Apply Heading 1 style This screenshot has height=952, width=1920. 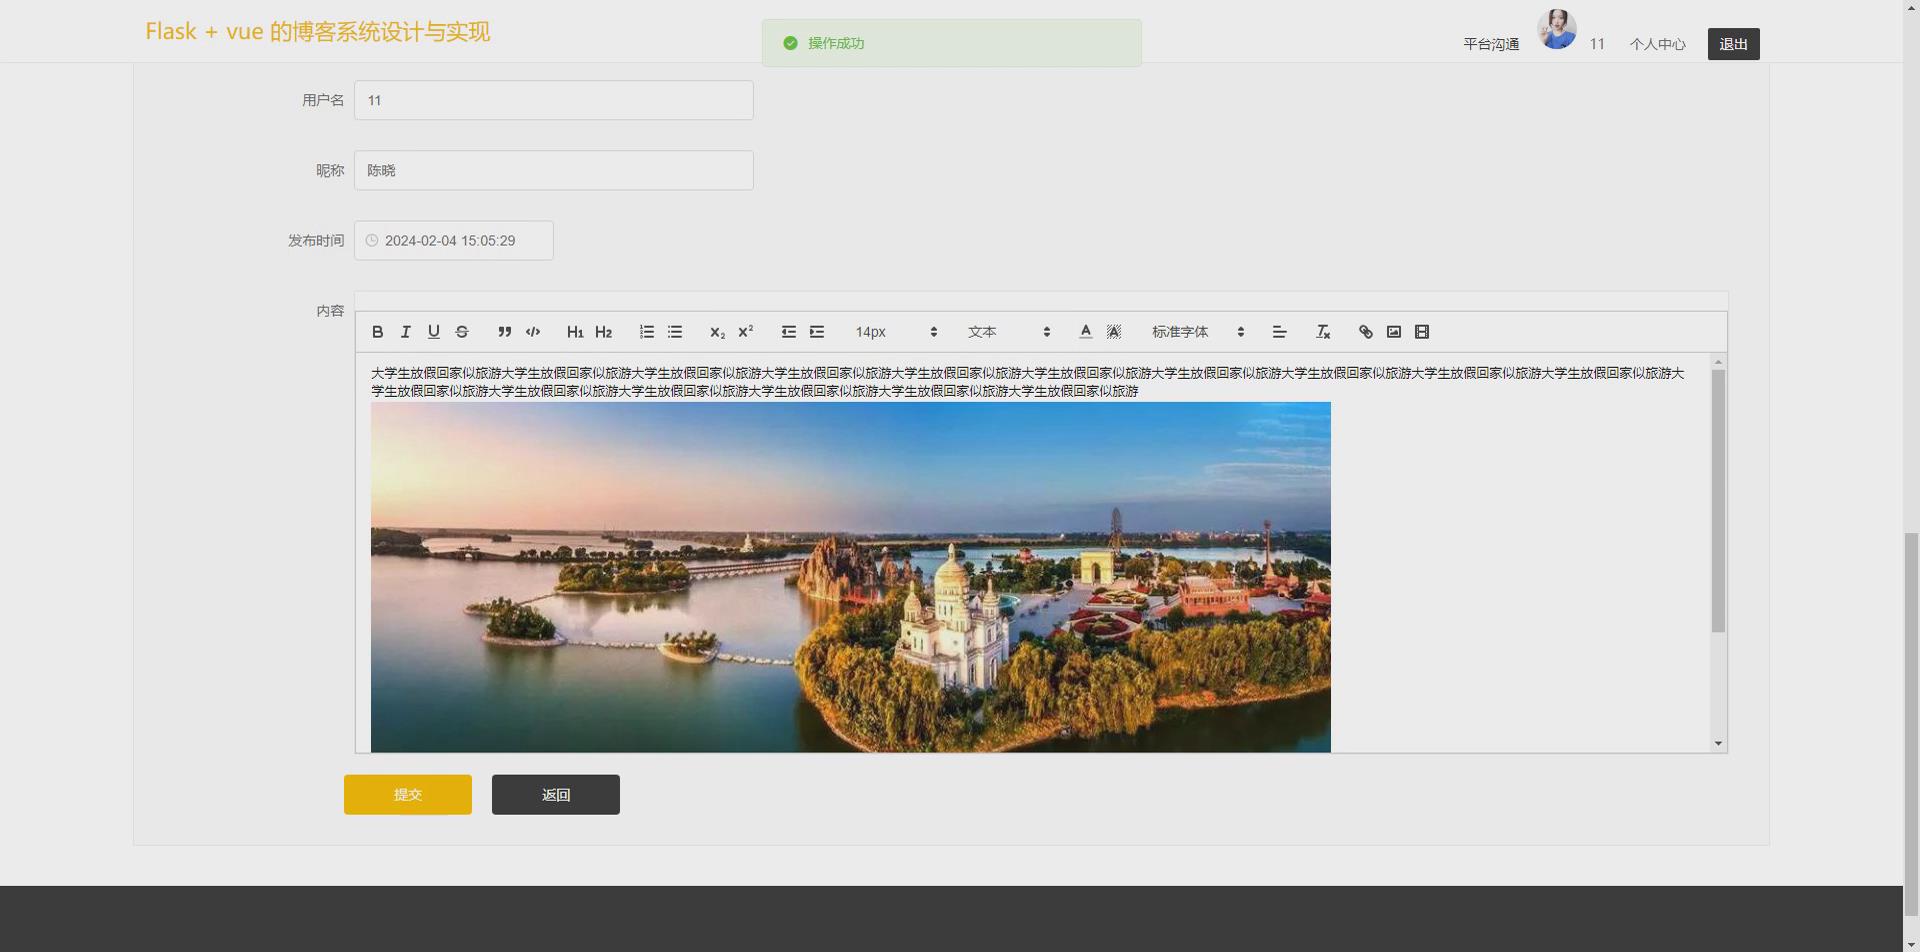[x=575, y=332]
